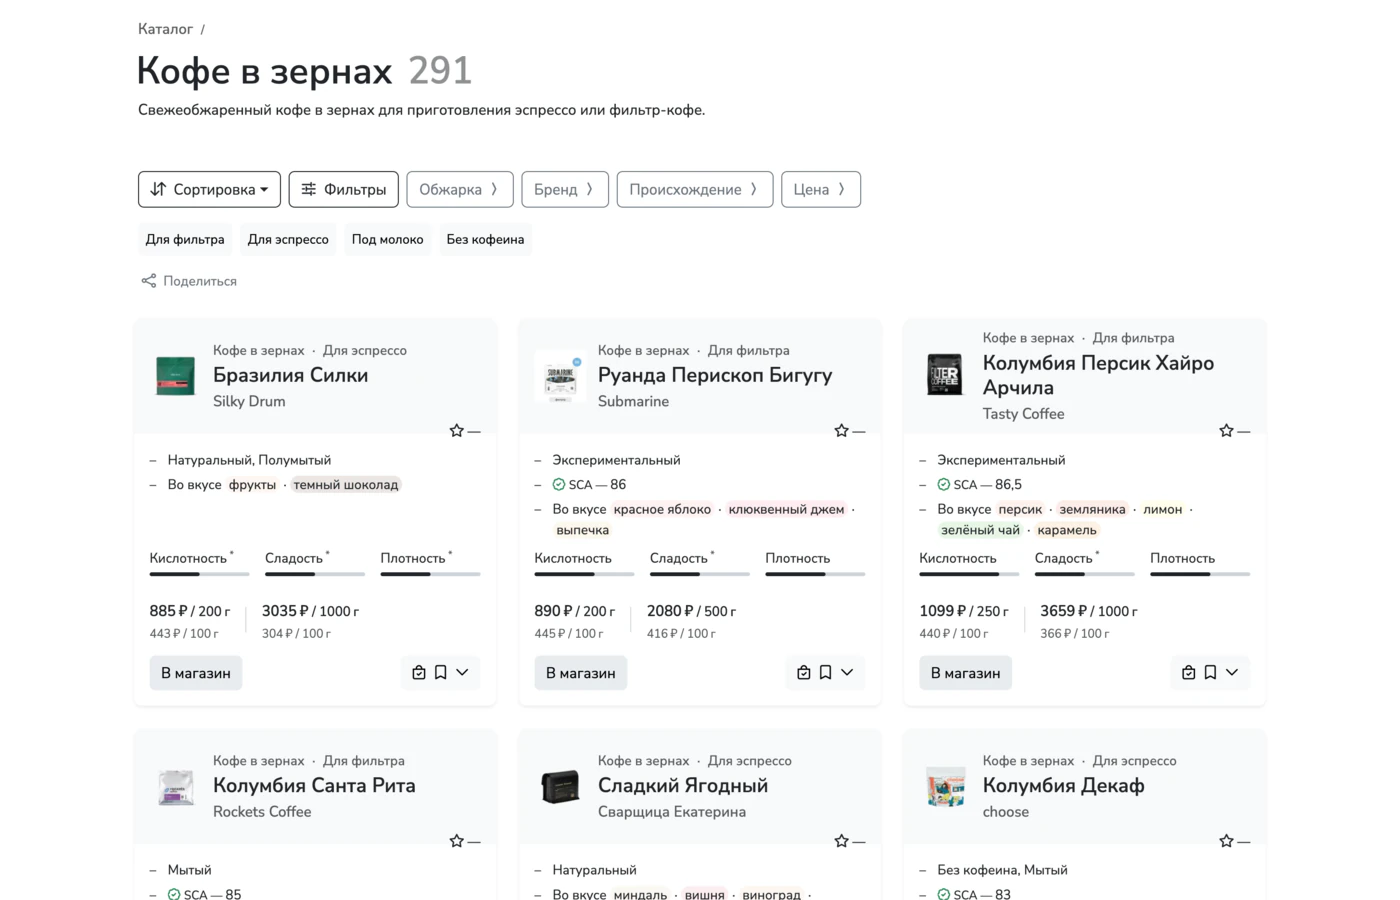Click the Rockets Coffee brand name
Screen dimensions: 1400x900
[x=262, y=811]
